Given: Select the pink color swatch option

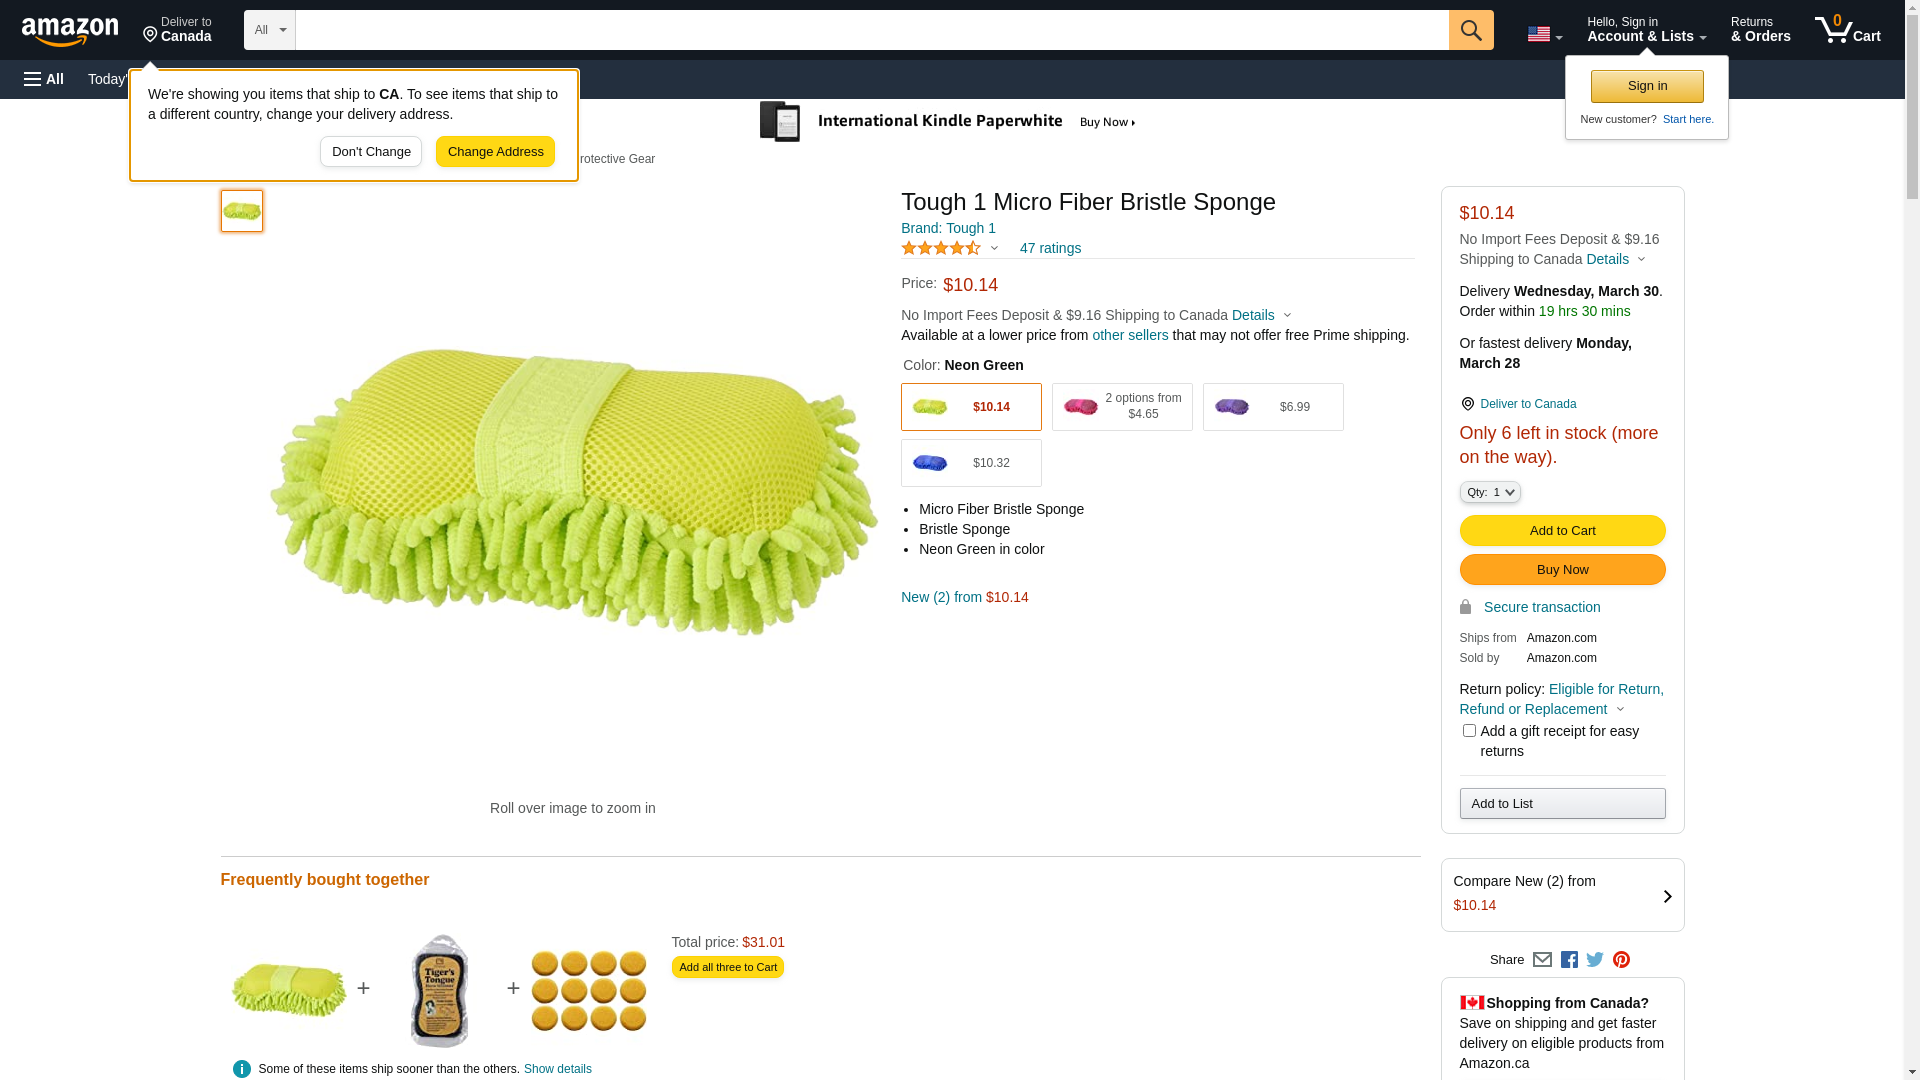Looking at the screenshot, I should 1121,407.
